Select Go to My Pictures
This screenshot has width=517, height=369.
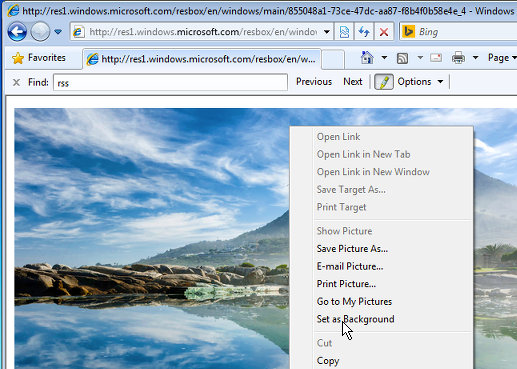point(354,302)
